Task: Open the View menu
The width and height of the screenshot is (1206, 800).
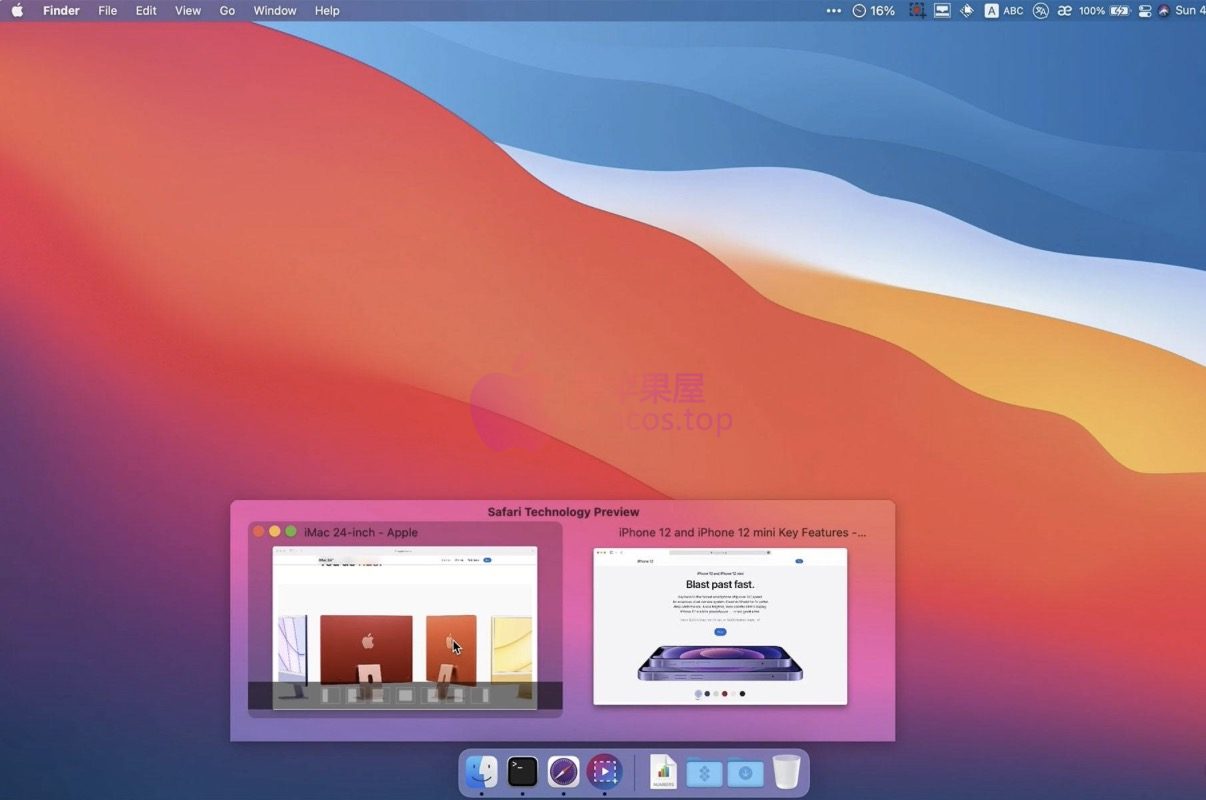Action: (188, 10)
